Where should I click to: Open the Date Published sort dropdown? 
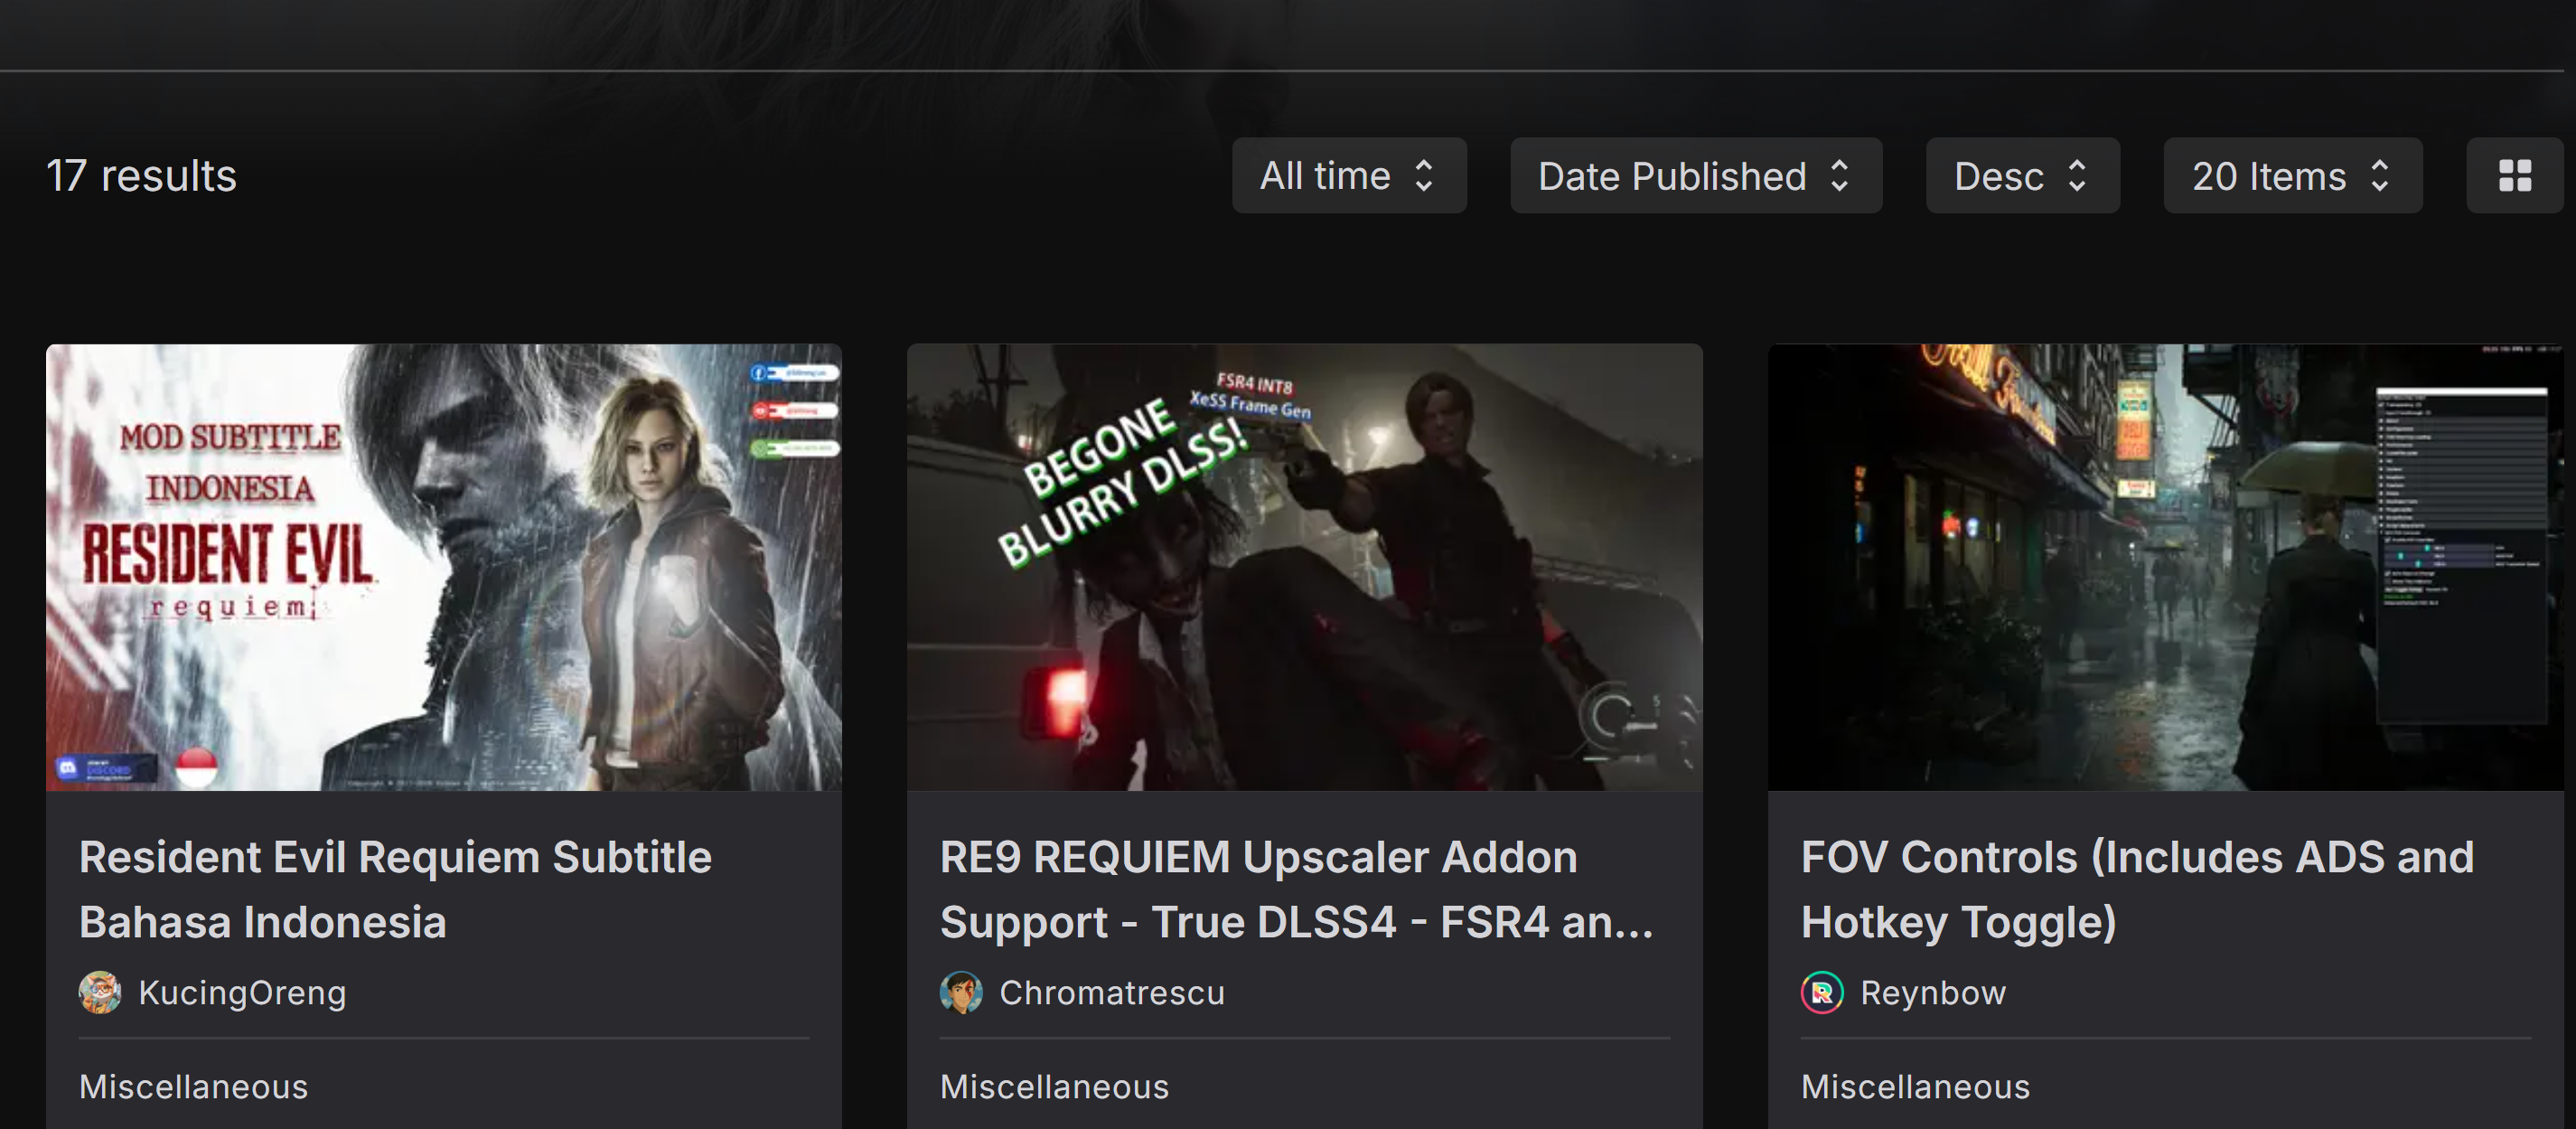[1695, 176]
